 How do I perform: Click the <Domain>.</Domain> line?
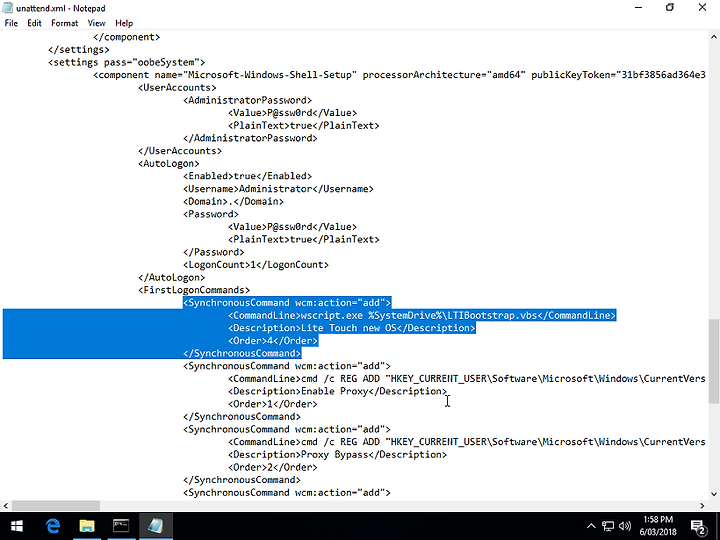coord(233,201)
